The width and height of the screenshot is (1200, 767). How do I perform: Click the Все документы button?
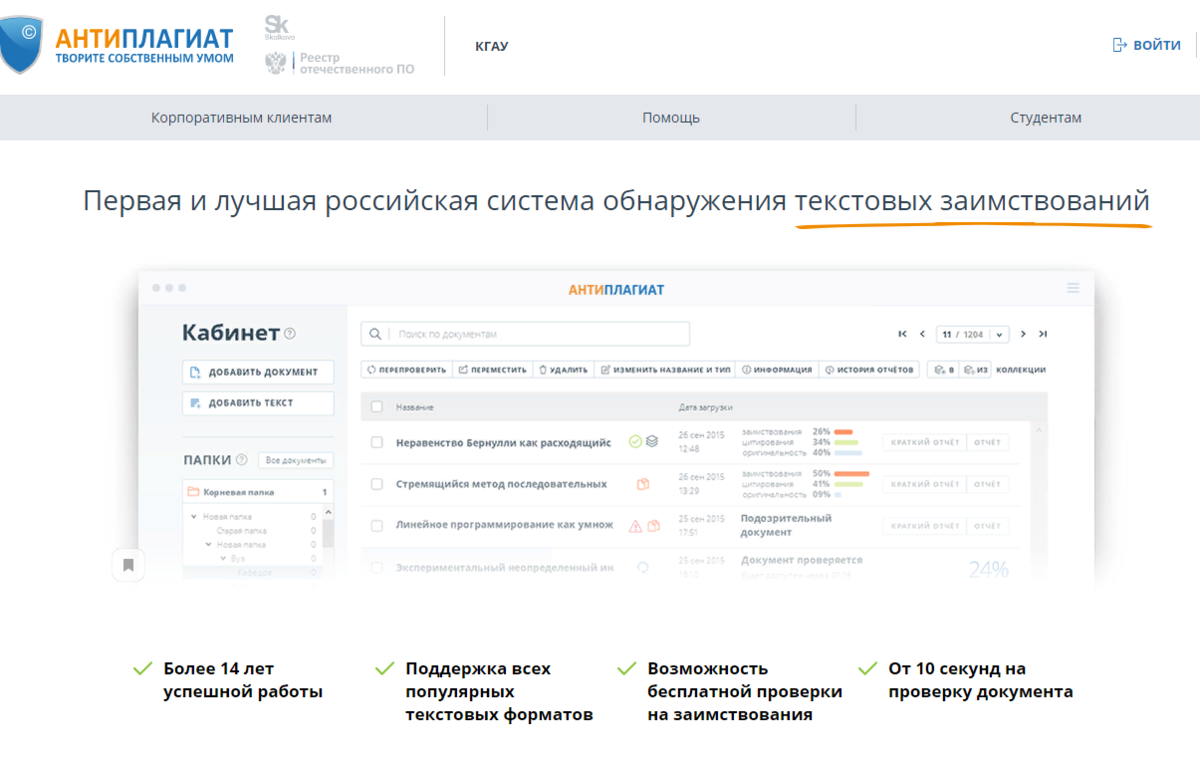pos(296,460)
